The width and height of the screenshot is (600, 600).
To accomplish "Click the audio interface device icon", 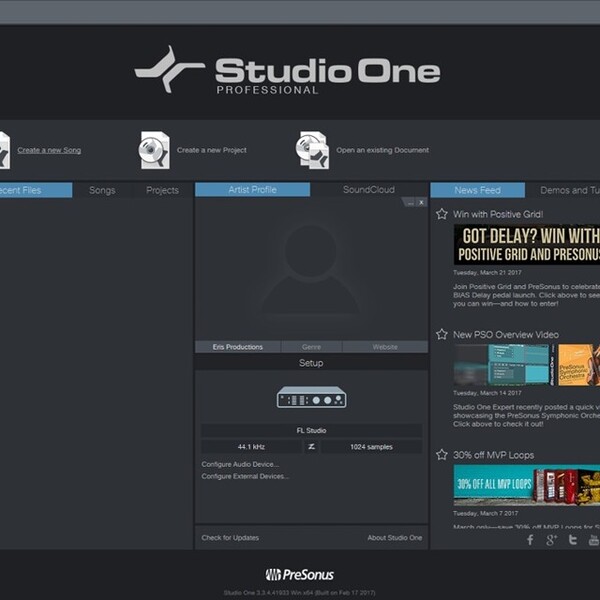I will coord(311,397).
